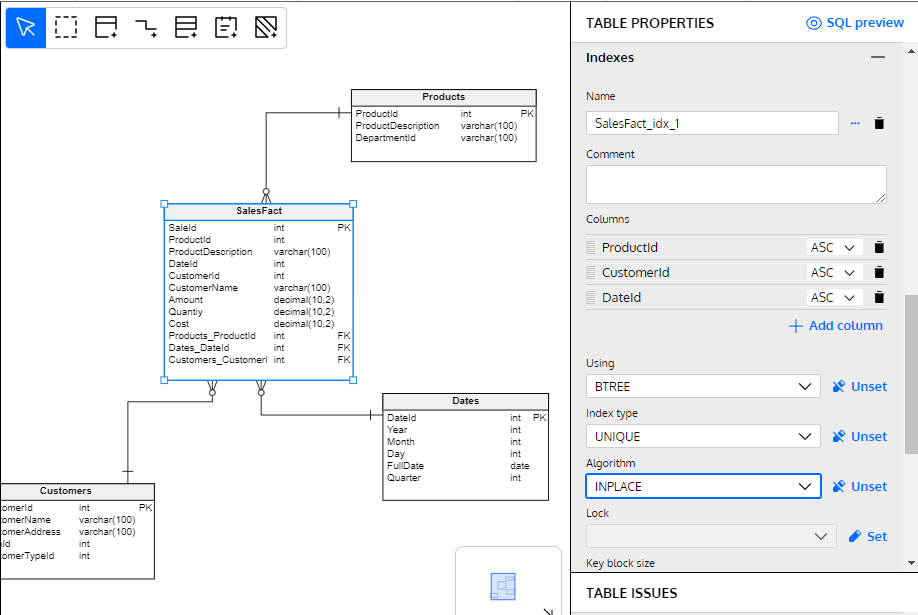Image resolution: width=918 pixels, height=615 pixels.
Task: Click the properties panel scrollbar thumb
Action: click(911, 374)
